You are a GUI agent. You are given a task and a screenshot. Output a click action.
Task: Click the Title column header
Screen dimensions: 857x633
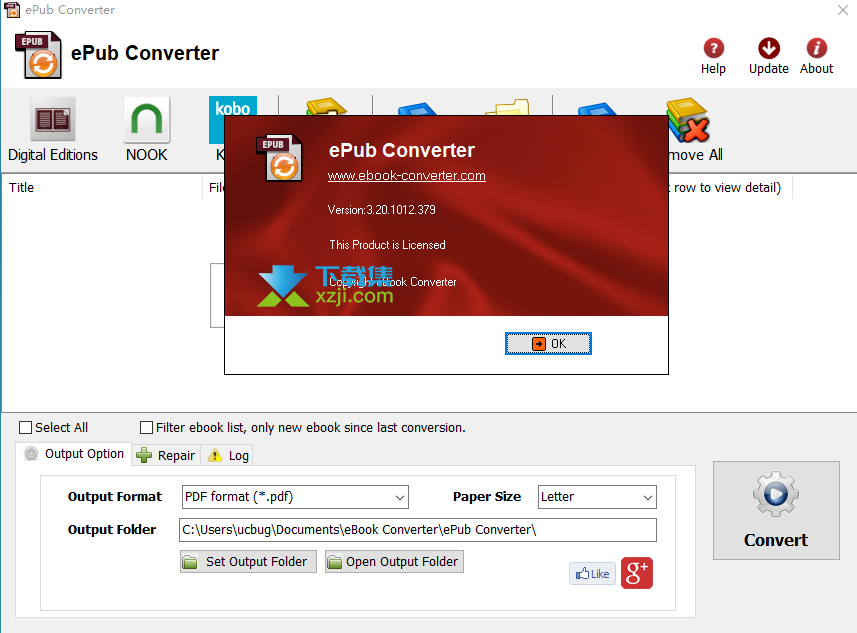102,187
